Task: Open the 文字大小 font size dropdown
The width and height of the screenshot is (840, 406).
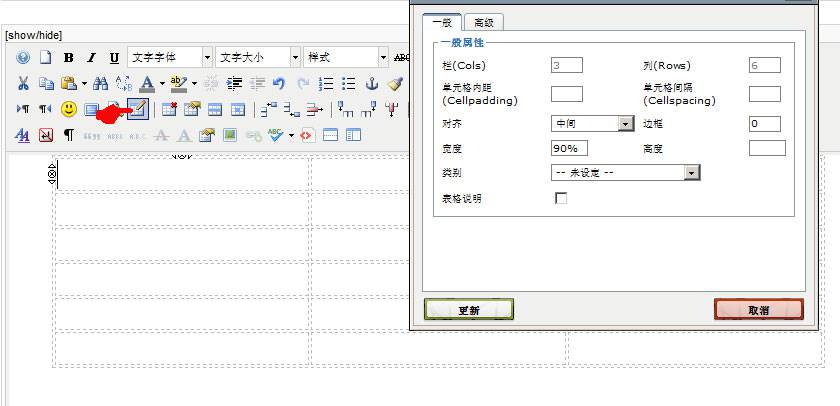Action: coord(258,57)
